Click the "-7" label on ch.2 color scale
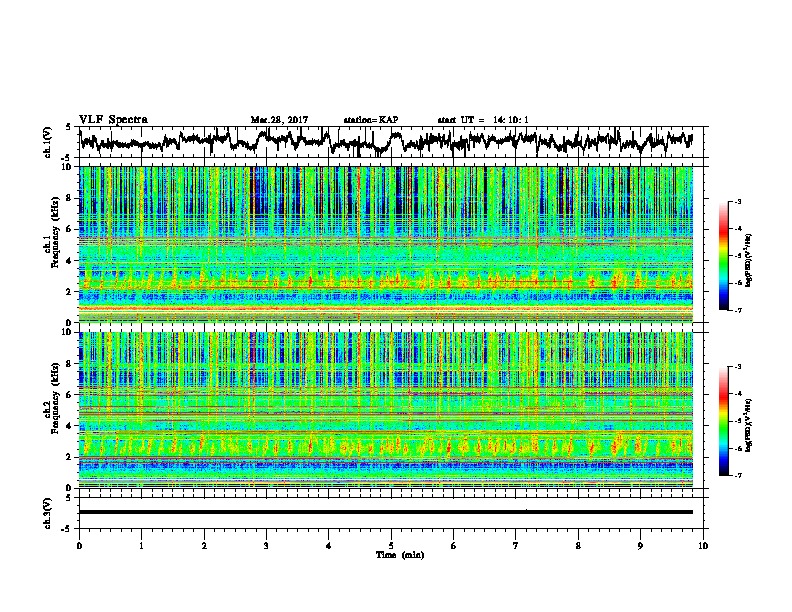This screenshot has width=792, height=612. click(x=737, y=476)
